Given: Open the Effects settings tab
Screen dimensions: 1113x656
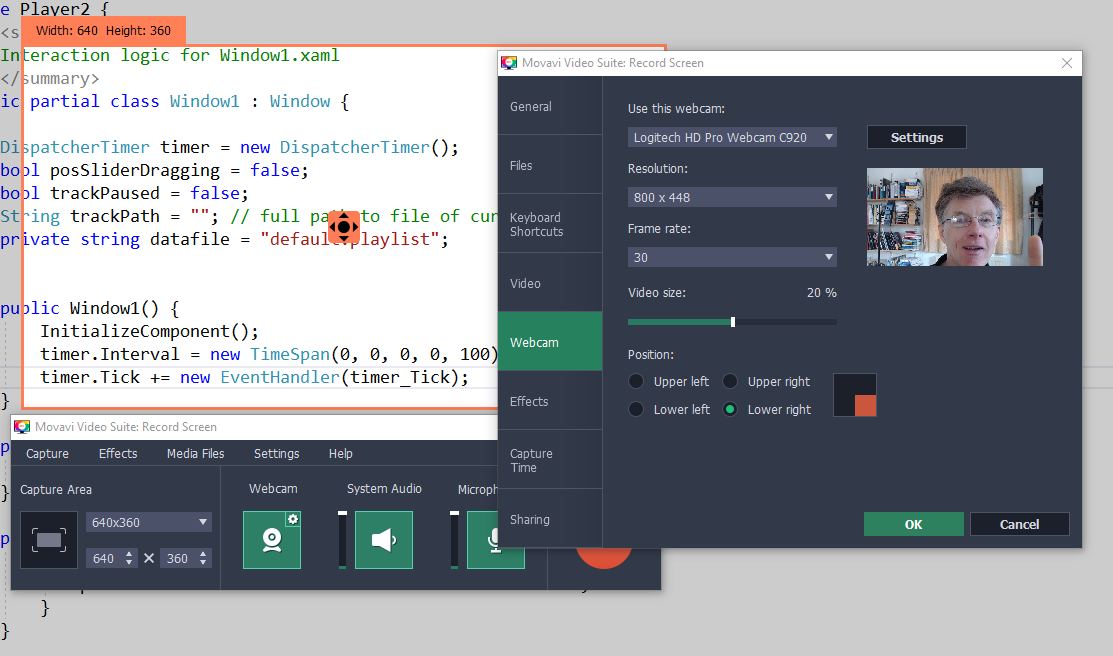Looking at the screenshot, I should (550, 401).
